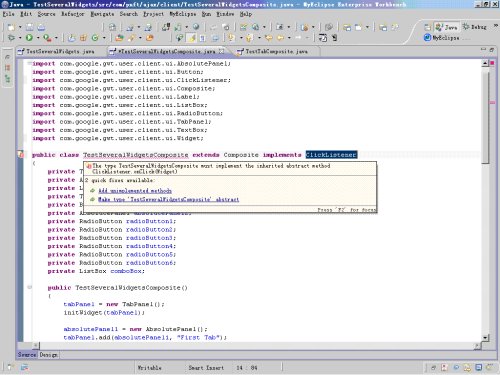Switch to the Debug perspective
Viewport: 500px width, 375px height.
pos(475,27)
